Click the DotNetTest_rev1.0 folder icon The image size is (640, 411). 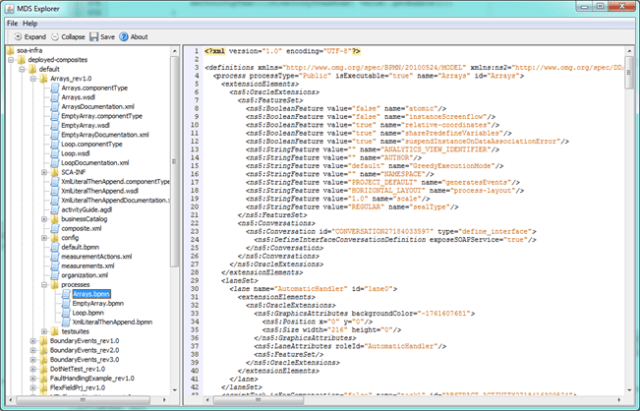(x=44, y=369)
